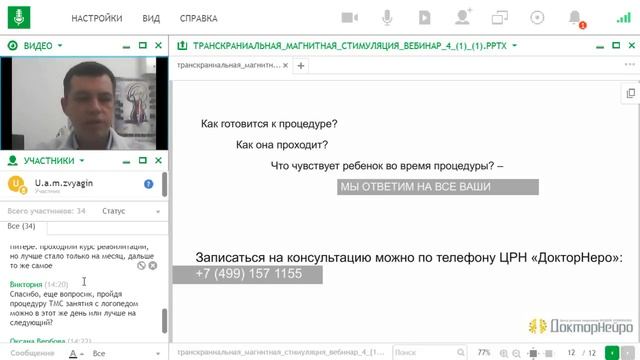Click the МЫ ОТВЕТИМ НА ВСЕ ВАШИ banner

pos(438,187)
